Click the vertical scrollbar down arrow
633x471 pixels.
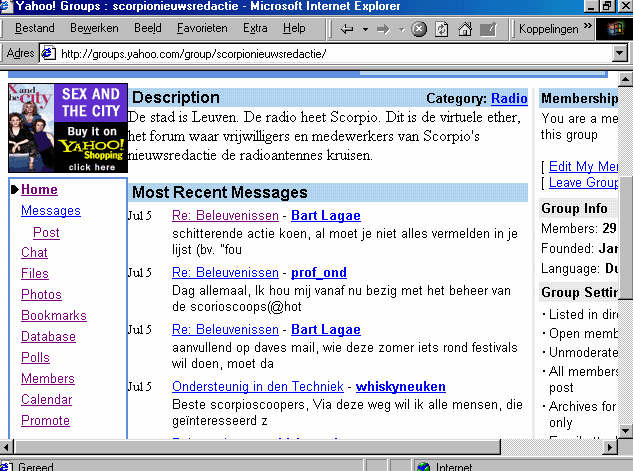[x=625, y=431]
